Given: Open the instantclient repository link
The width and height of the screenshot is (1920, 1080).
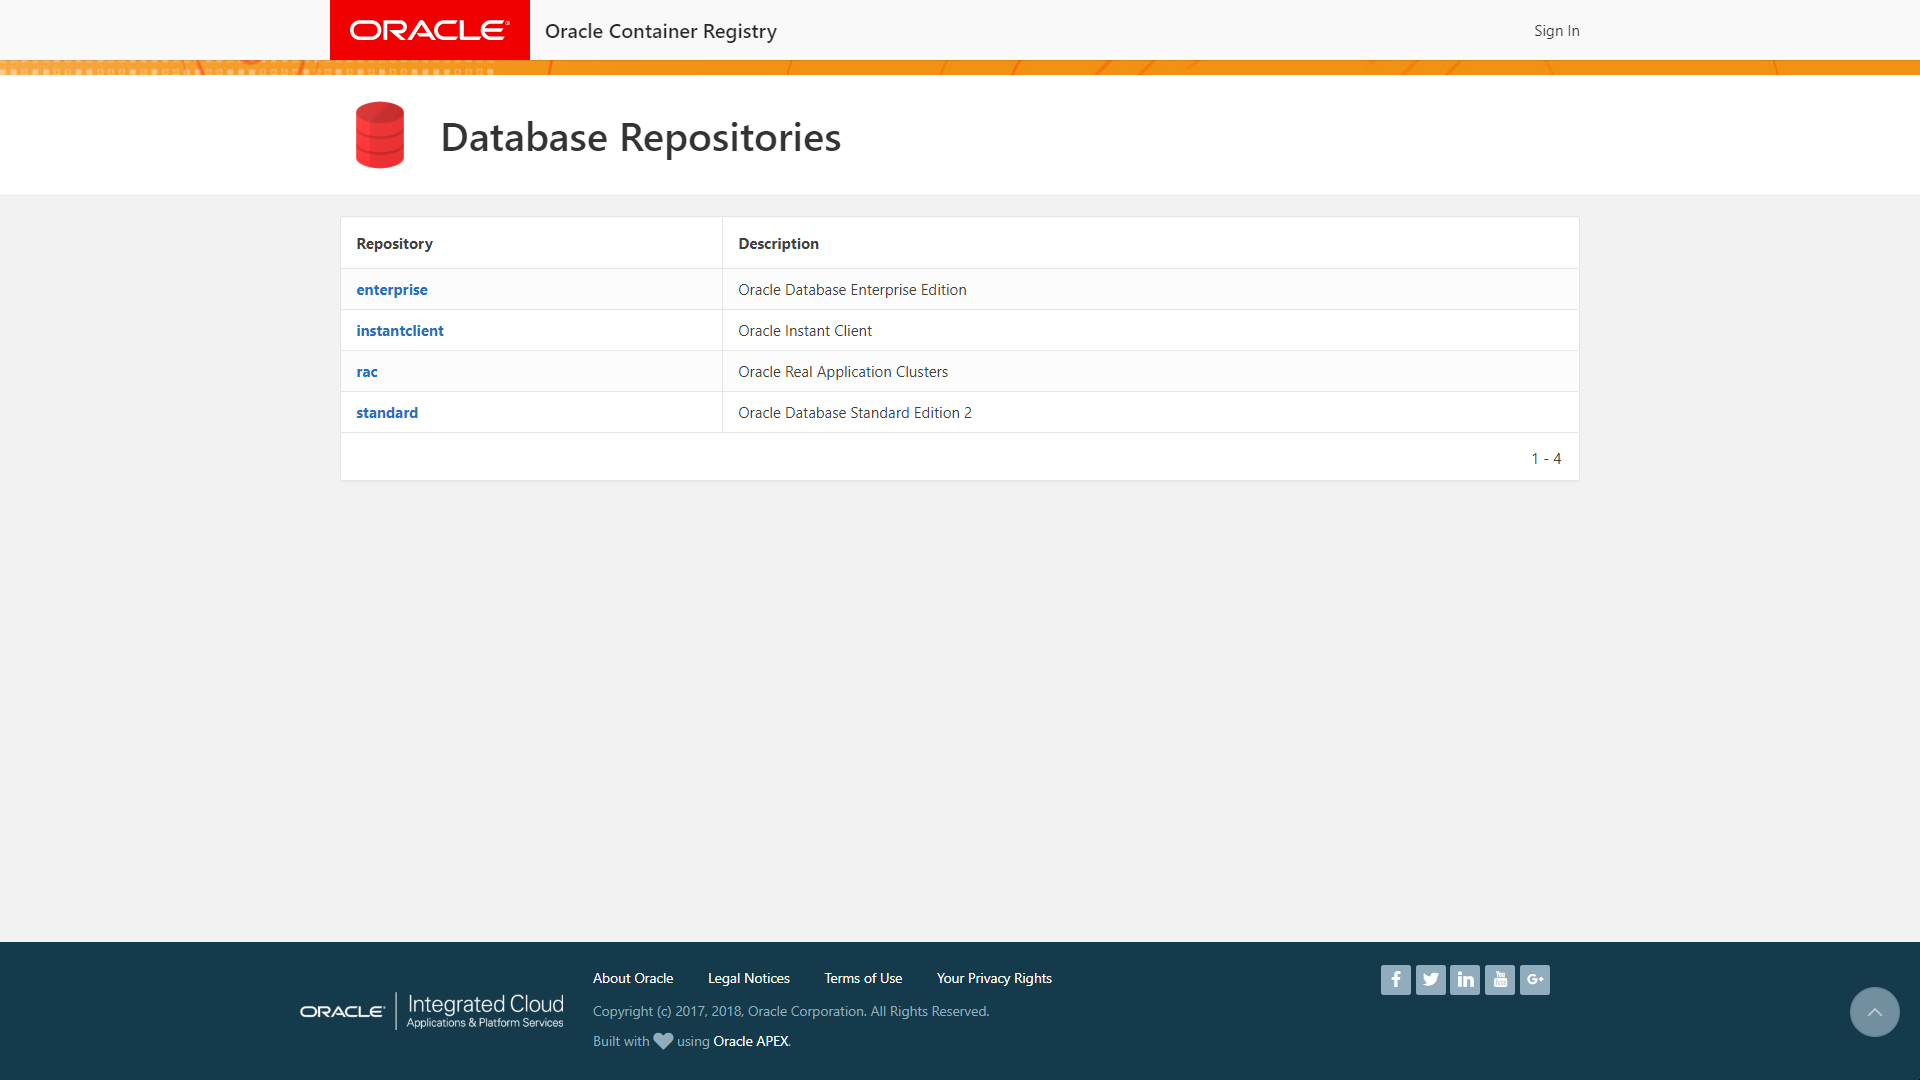Looking at the screenshot, I should click(x=399, y=331).
